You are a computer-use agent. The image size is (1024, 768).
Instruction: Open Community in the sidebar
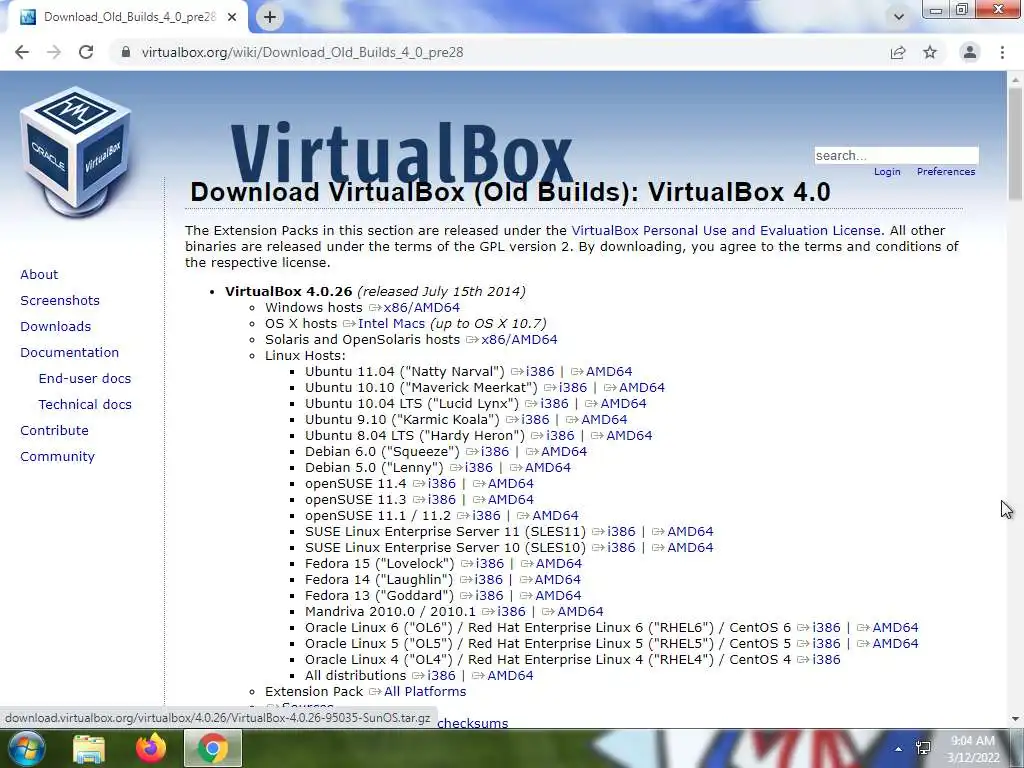click(x=57, y=457)
